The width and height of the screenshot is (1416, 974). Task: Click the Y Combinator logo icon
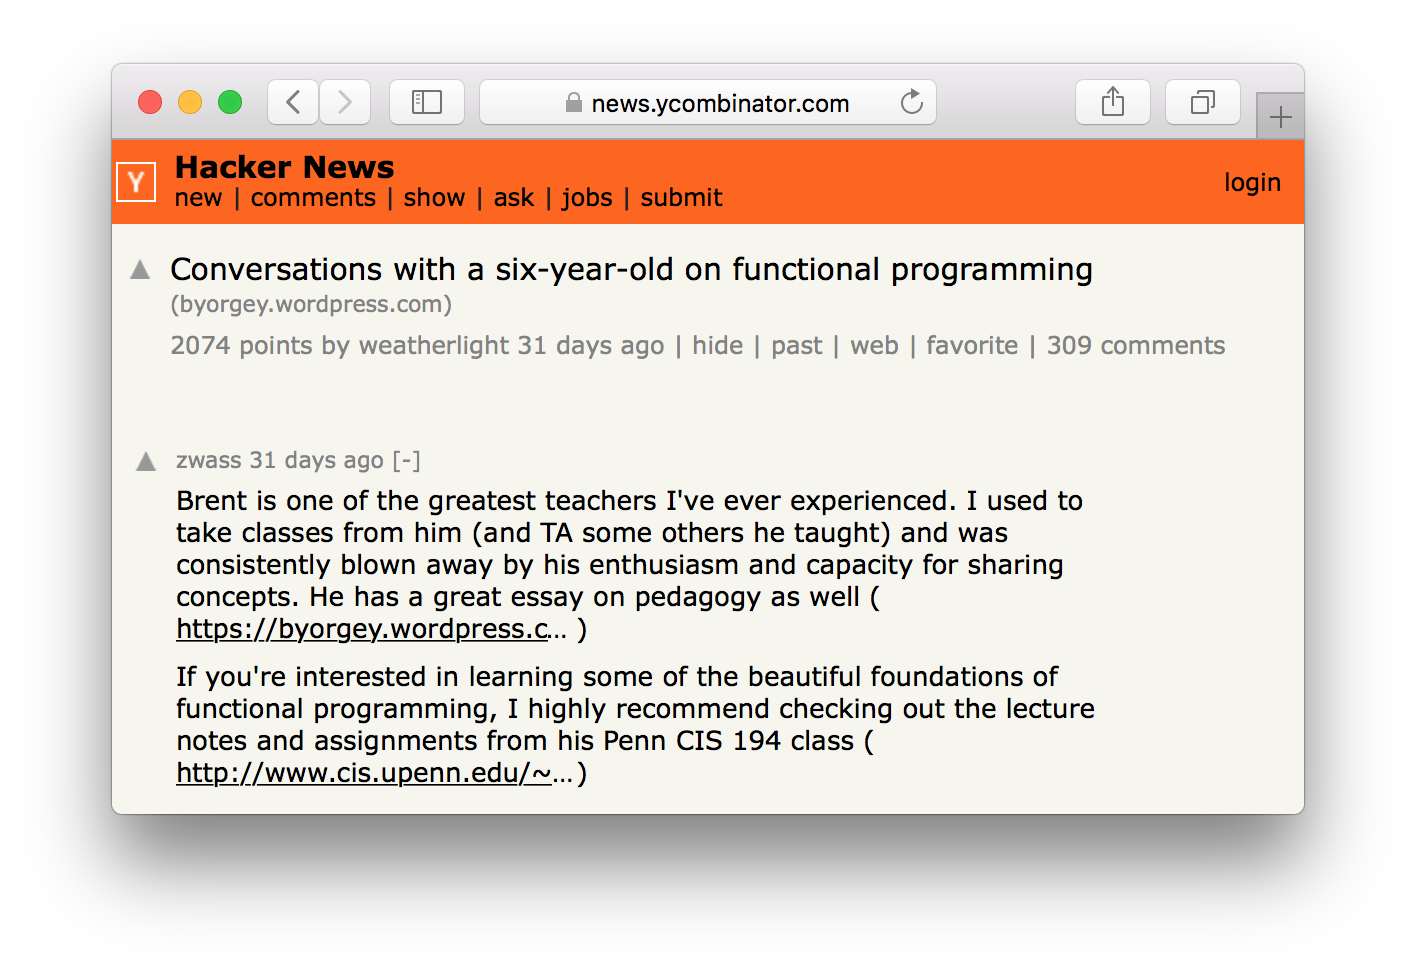[136, 182]
